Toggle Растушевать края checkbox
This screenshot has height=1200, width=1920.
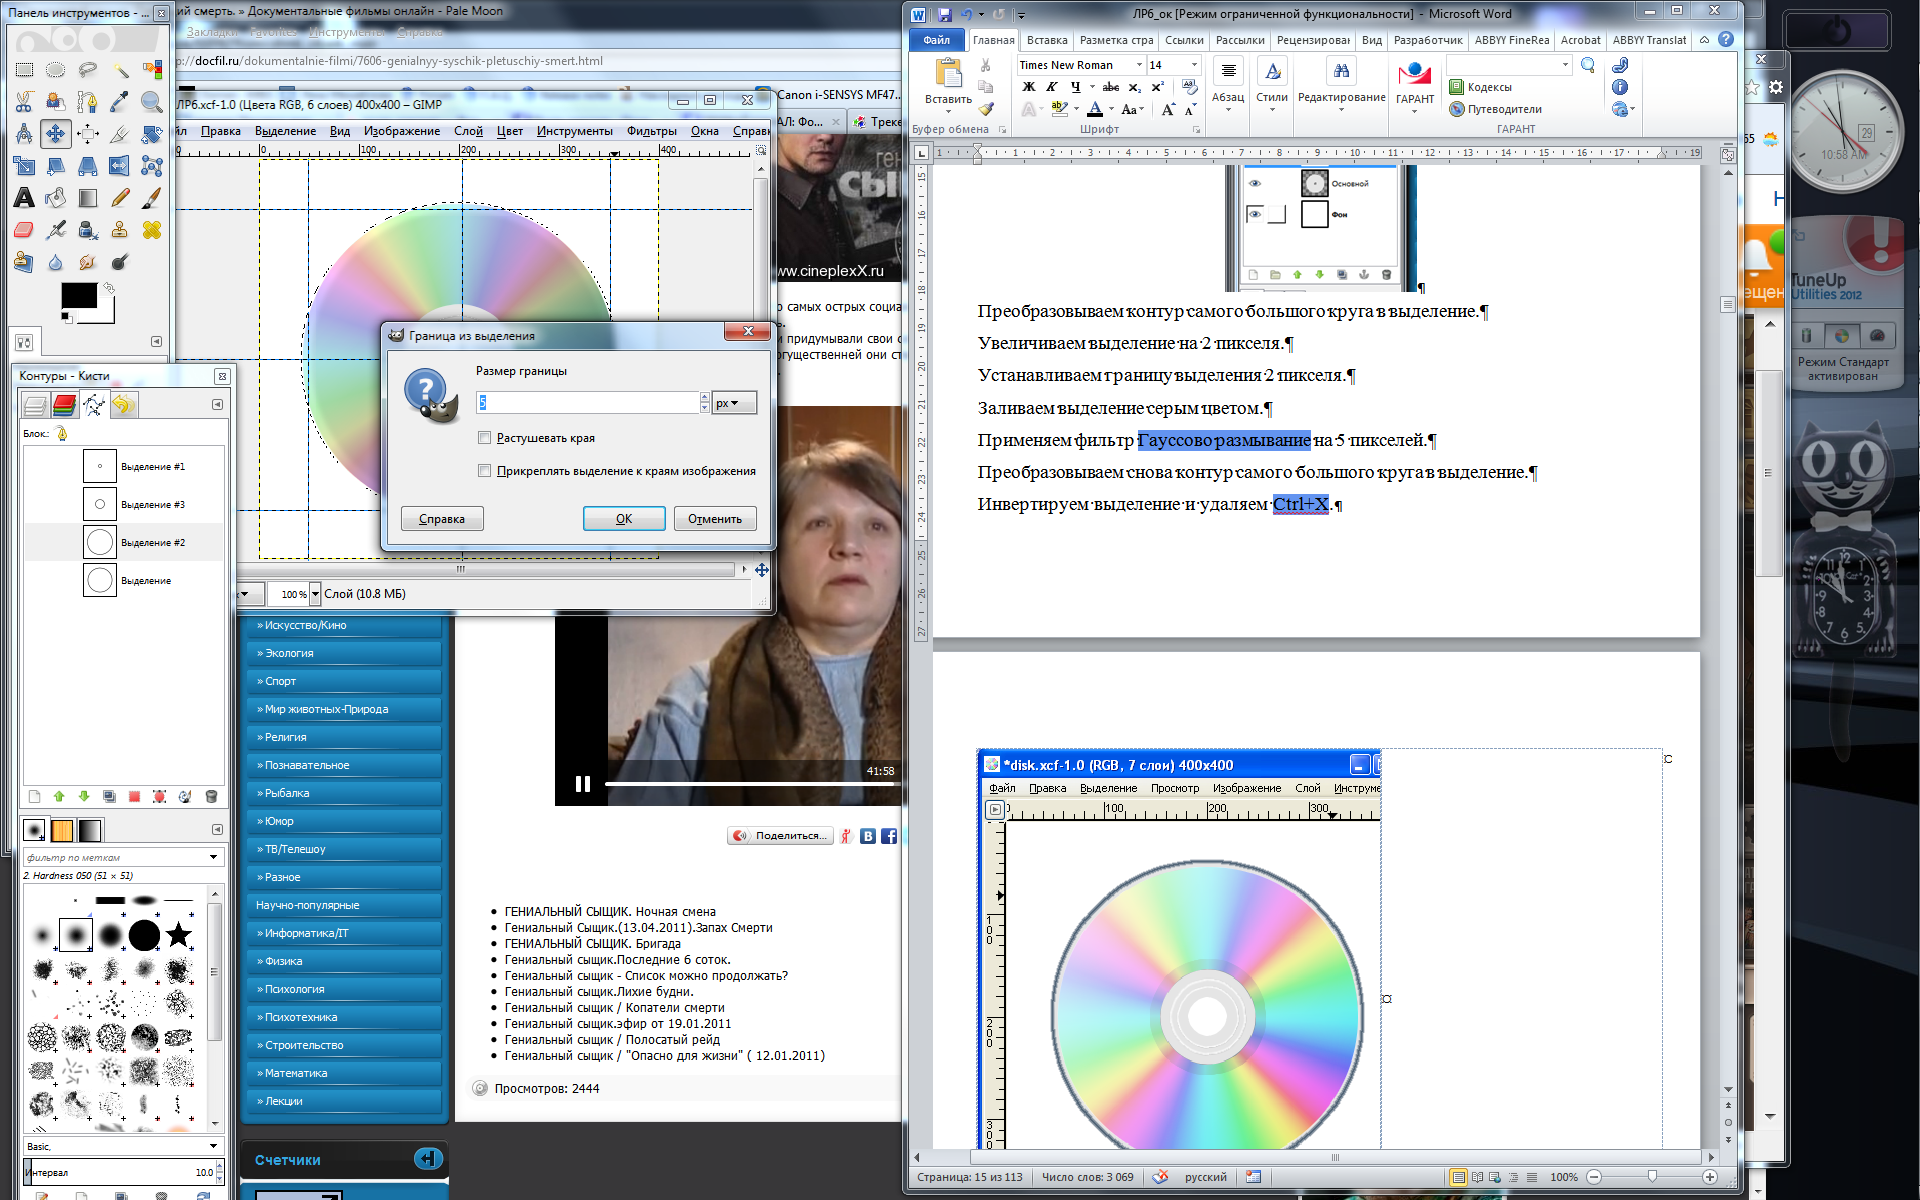pos(485,438)
